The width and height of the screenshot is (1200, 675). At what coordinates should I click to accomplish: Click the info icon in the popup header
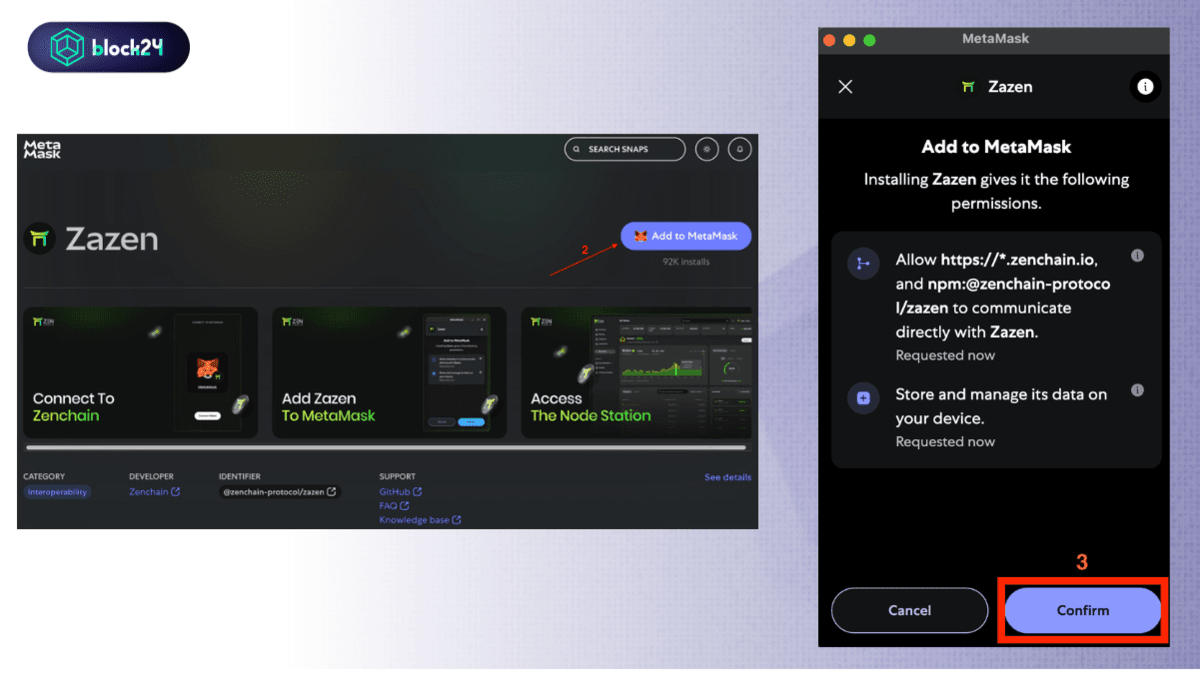point(1145,87)
